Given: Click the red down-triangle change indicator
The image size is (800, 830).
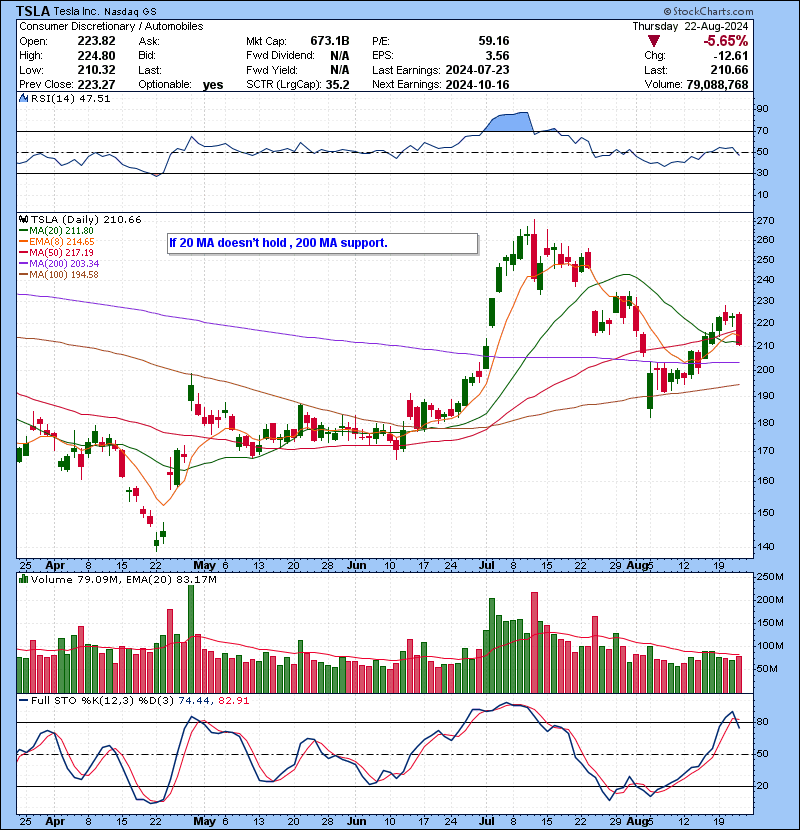Looking at the screenshot, I should pos(654,41).
